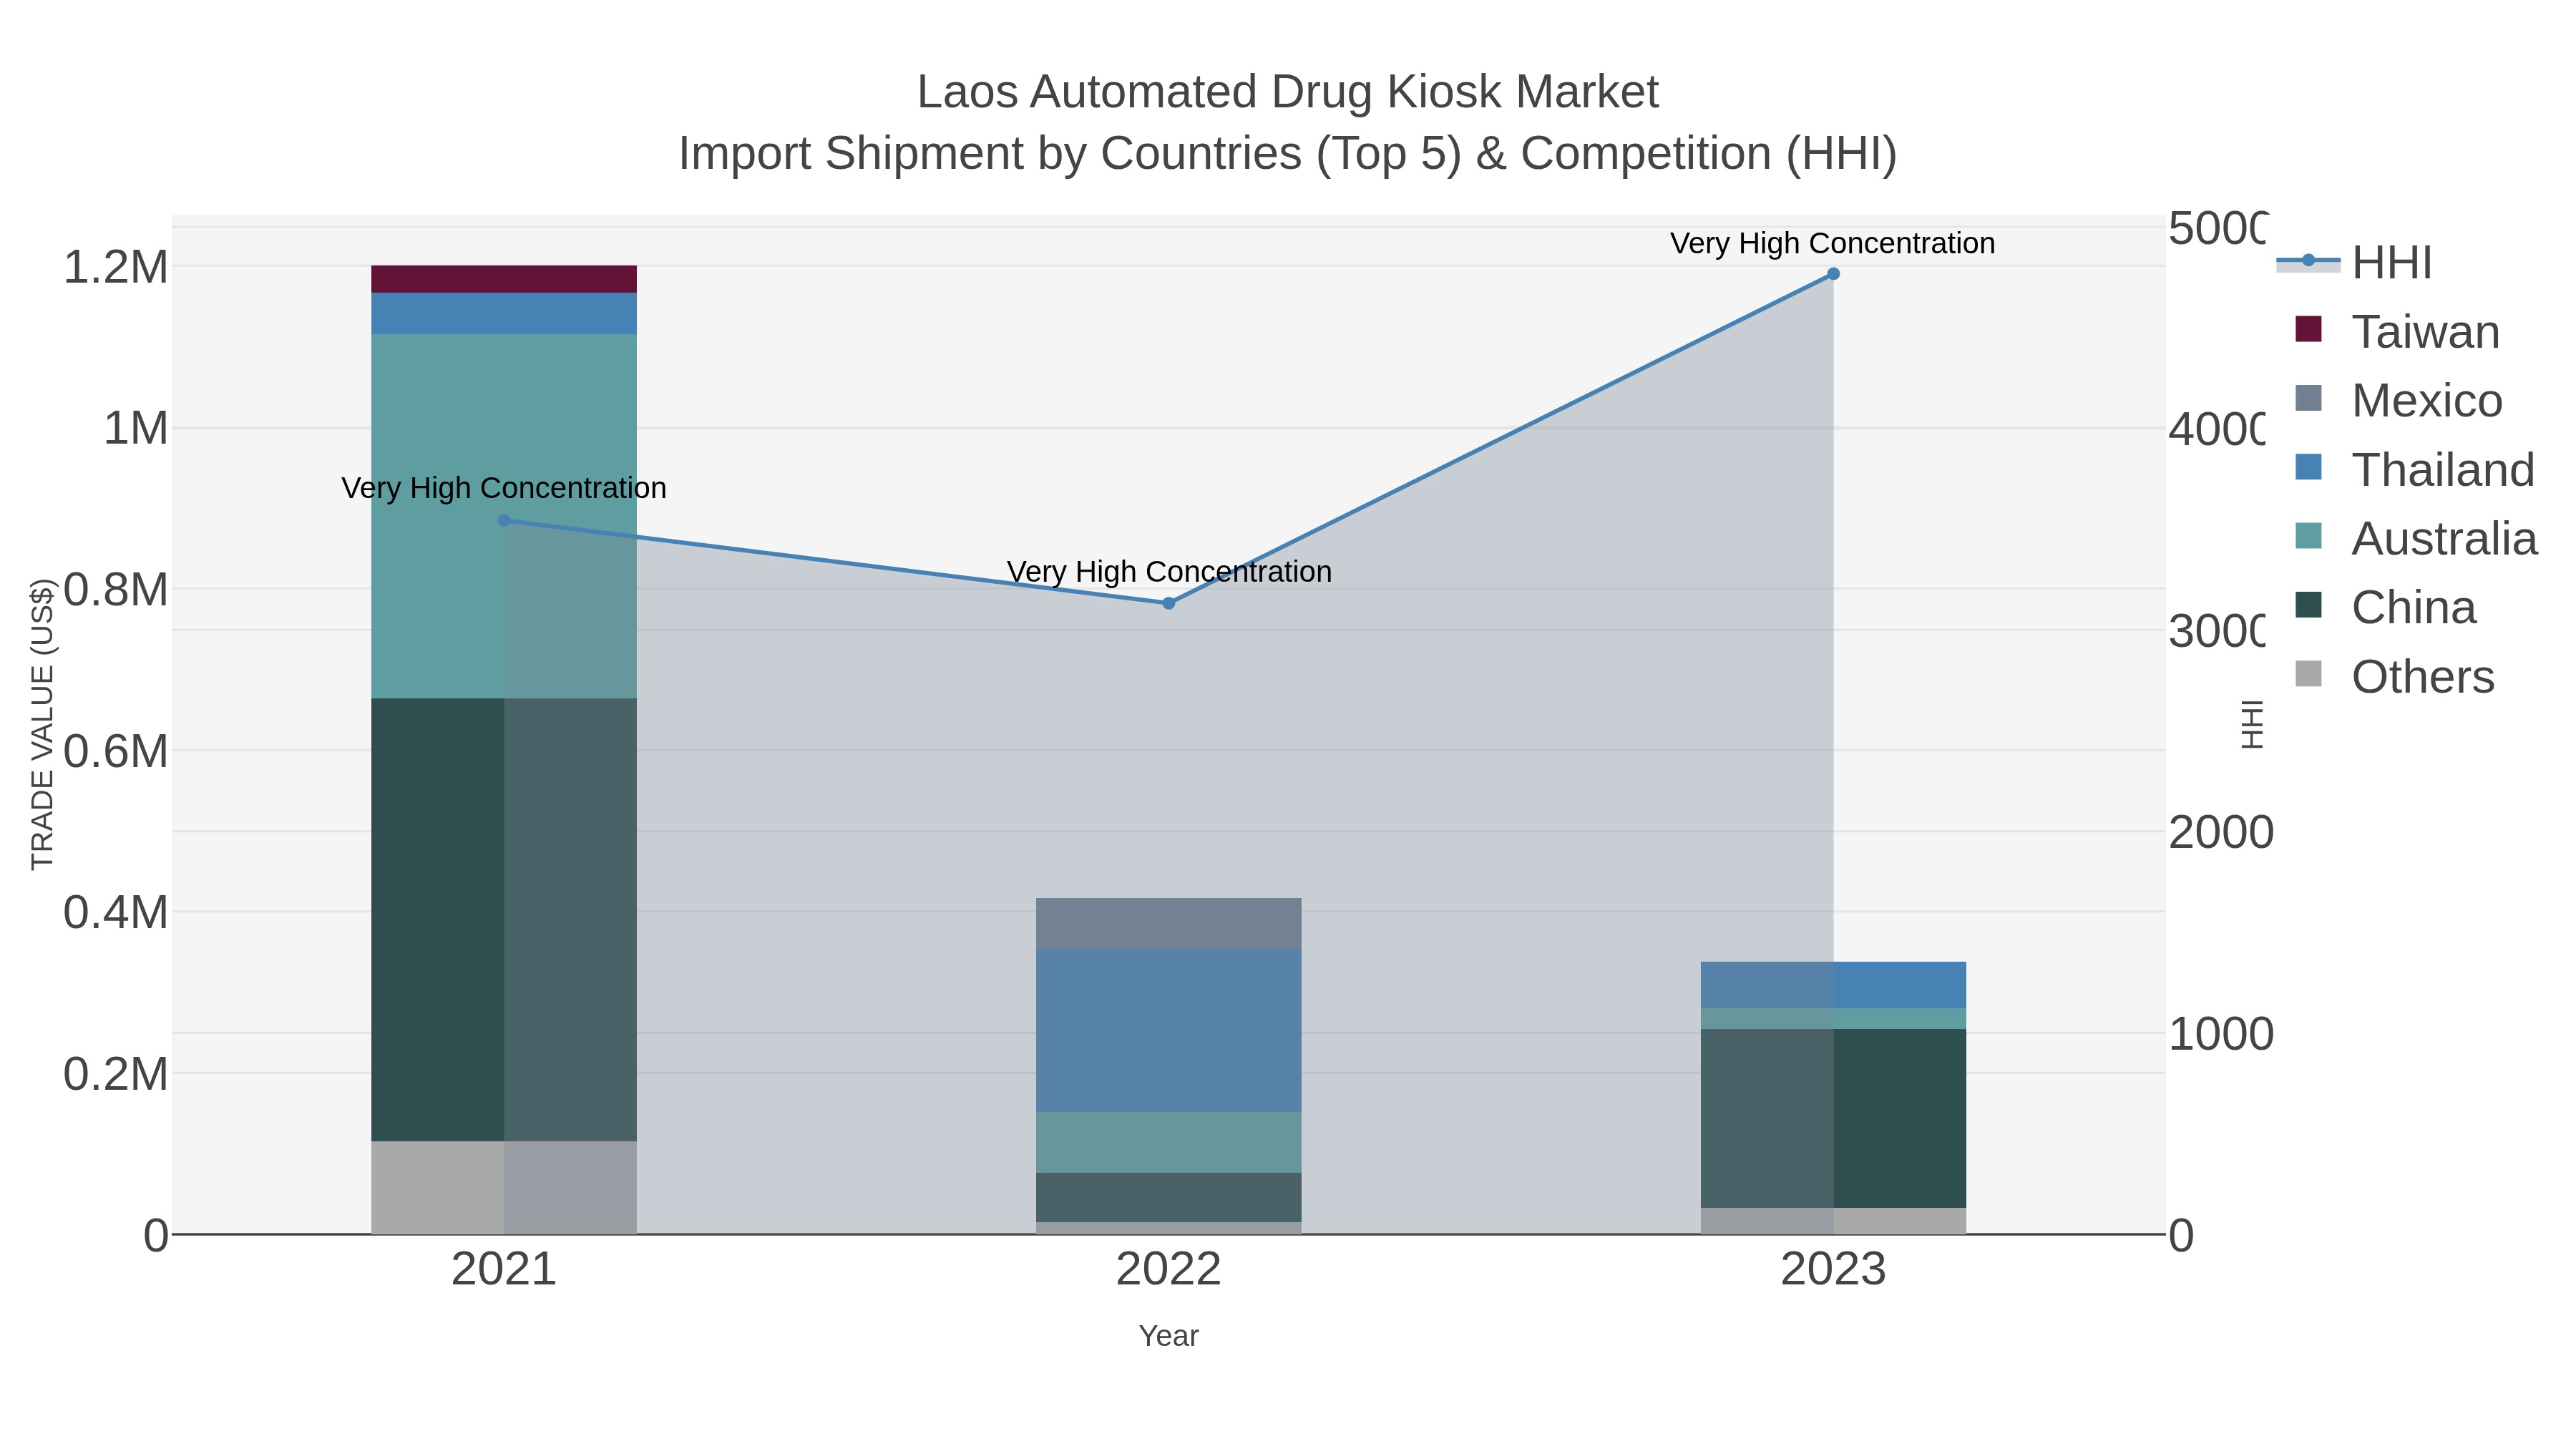Click the Others gray legend swatch
Screen dimensions: 2576x1449
point(2308,673)
